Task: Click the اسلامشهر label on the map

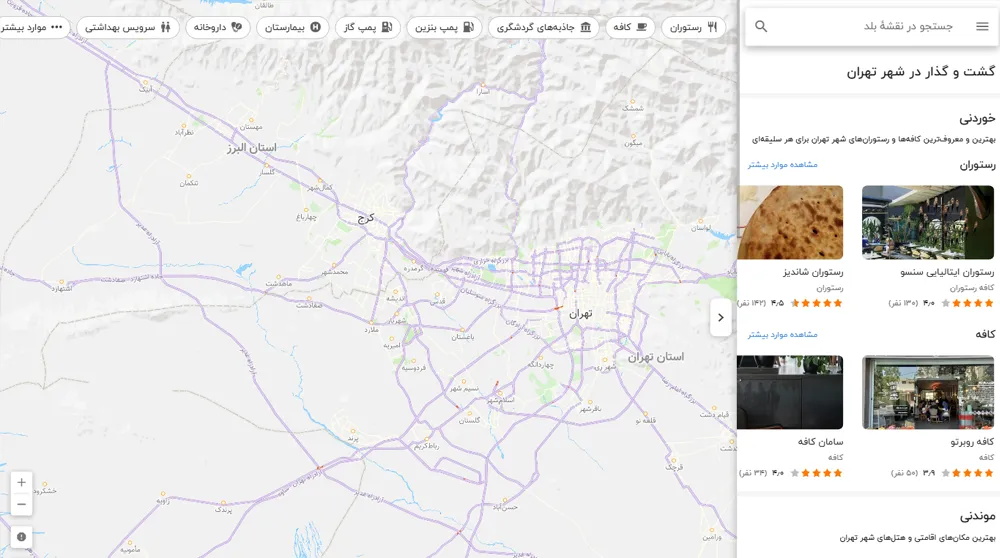Action: pos(501,400)
